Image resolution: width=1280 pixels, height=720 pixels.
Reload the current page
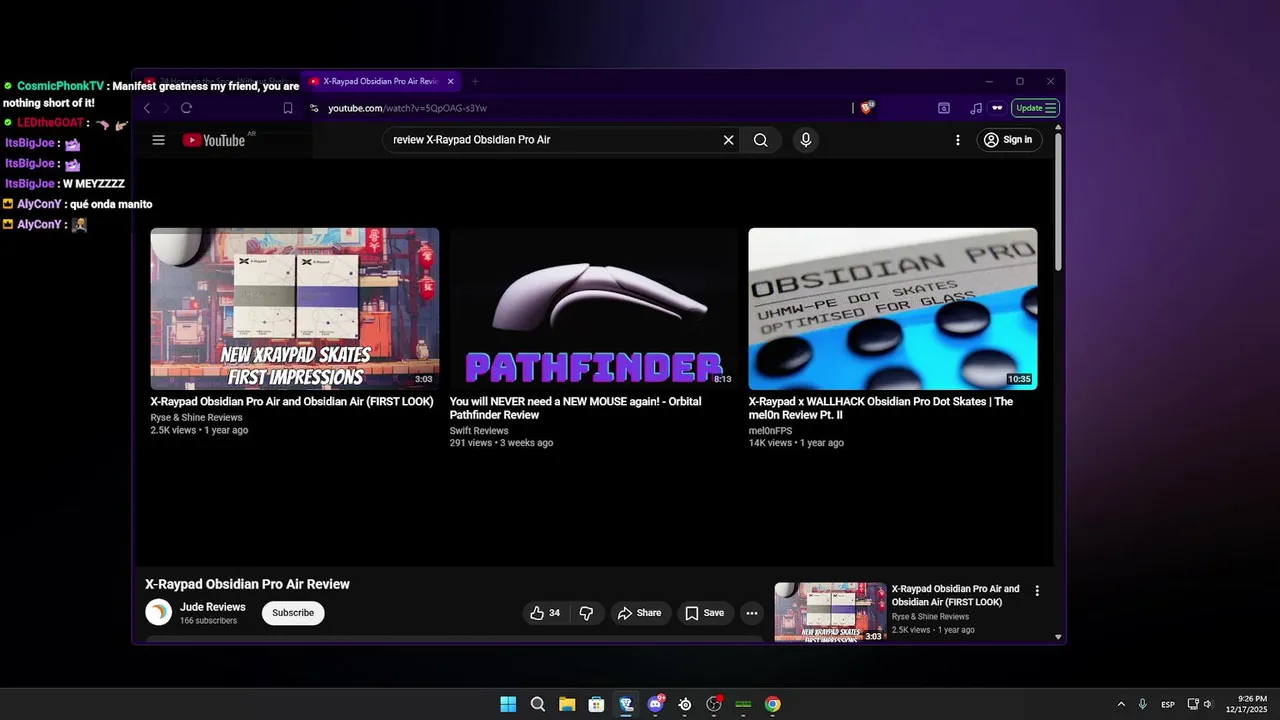[x=186, y=108]
